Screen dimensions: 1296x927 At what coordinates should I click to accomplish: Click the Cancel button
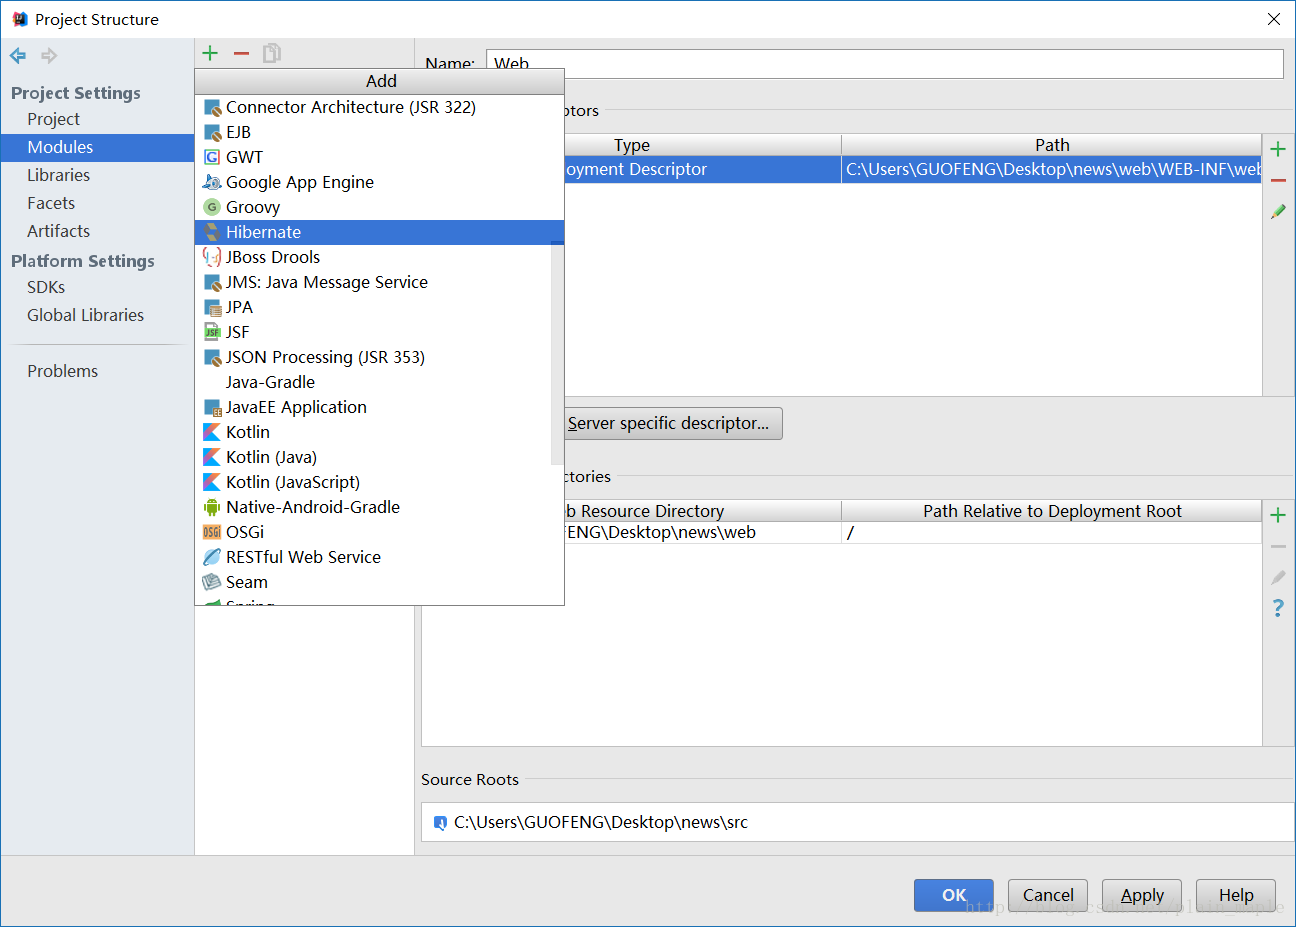coord(1048,895)
